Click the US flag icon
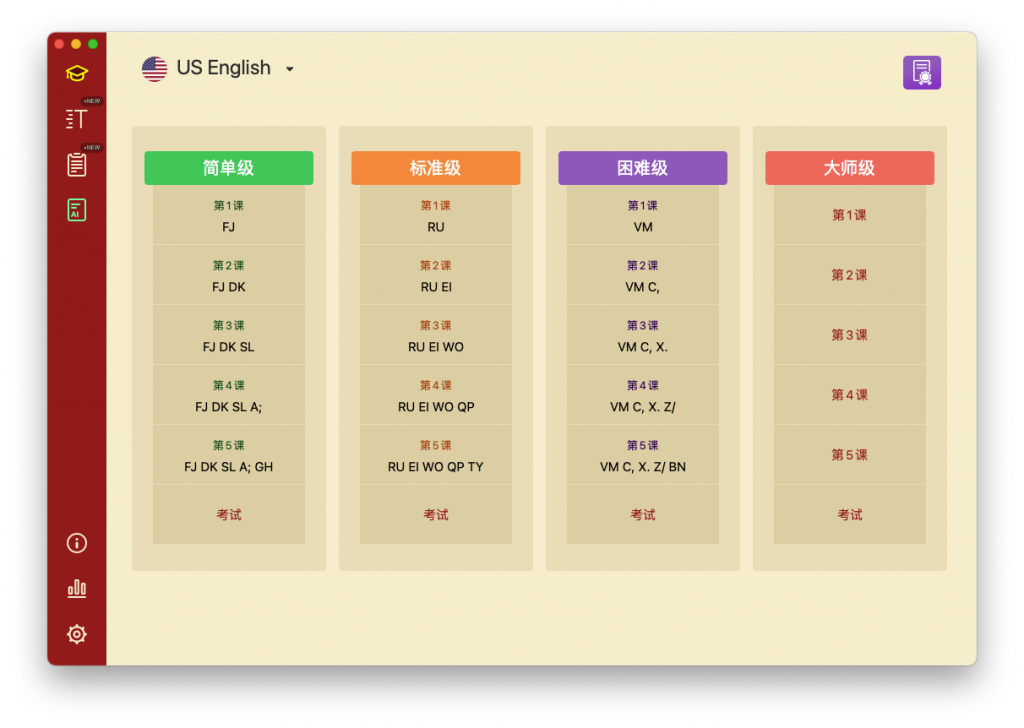The height and width of the screenshot is (728, 1024). click(x=155, y=69)
